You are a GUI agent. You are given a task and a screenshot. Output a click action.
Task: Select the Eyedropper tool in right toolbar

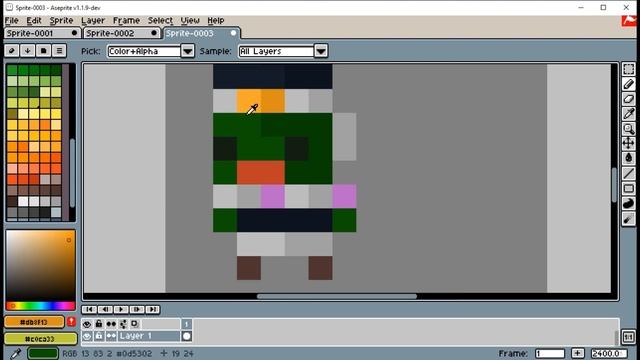(629, 114)
